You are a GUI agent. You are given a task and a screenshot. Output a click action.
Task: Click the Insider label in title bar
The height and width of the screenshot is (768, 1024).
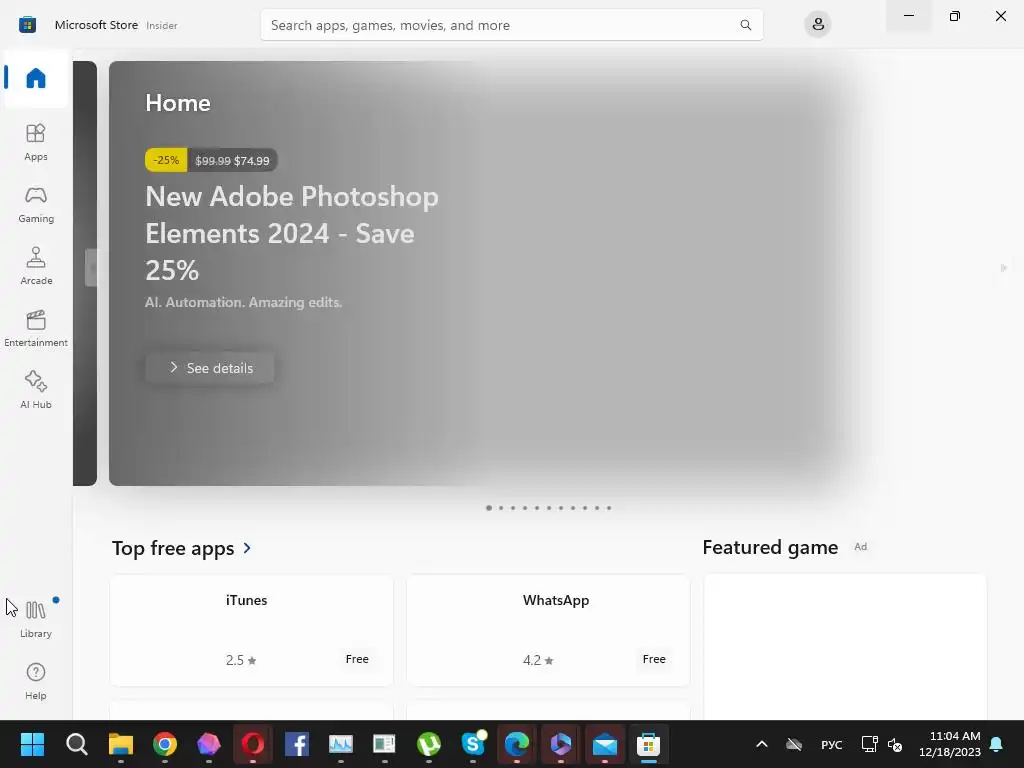(161, 25)
